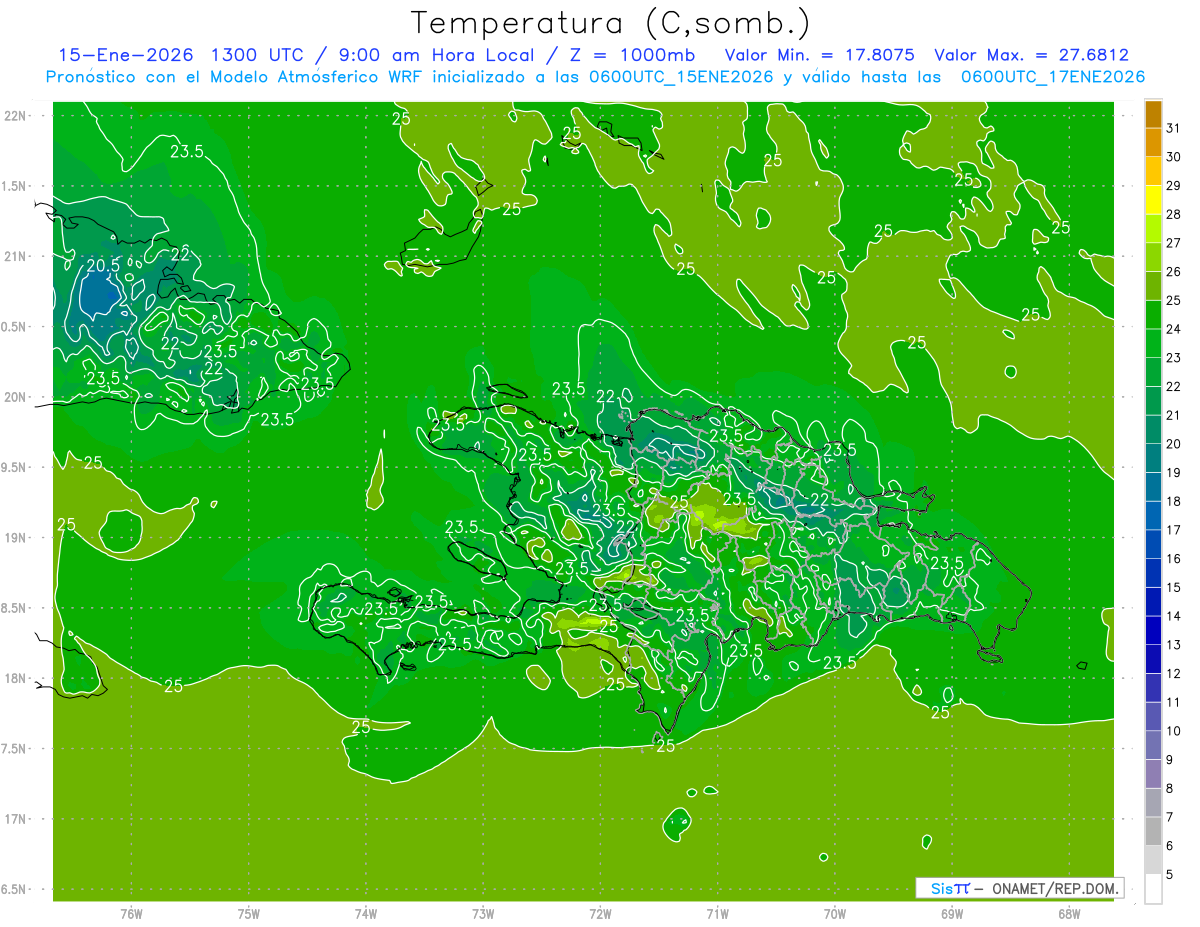Screen dimensions: 1200x927
Task: Click the legend value "28"
Action: click(x=1174, y=214)
